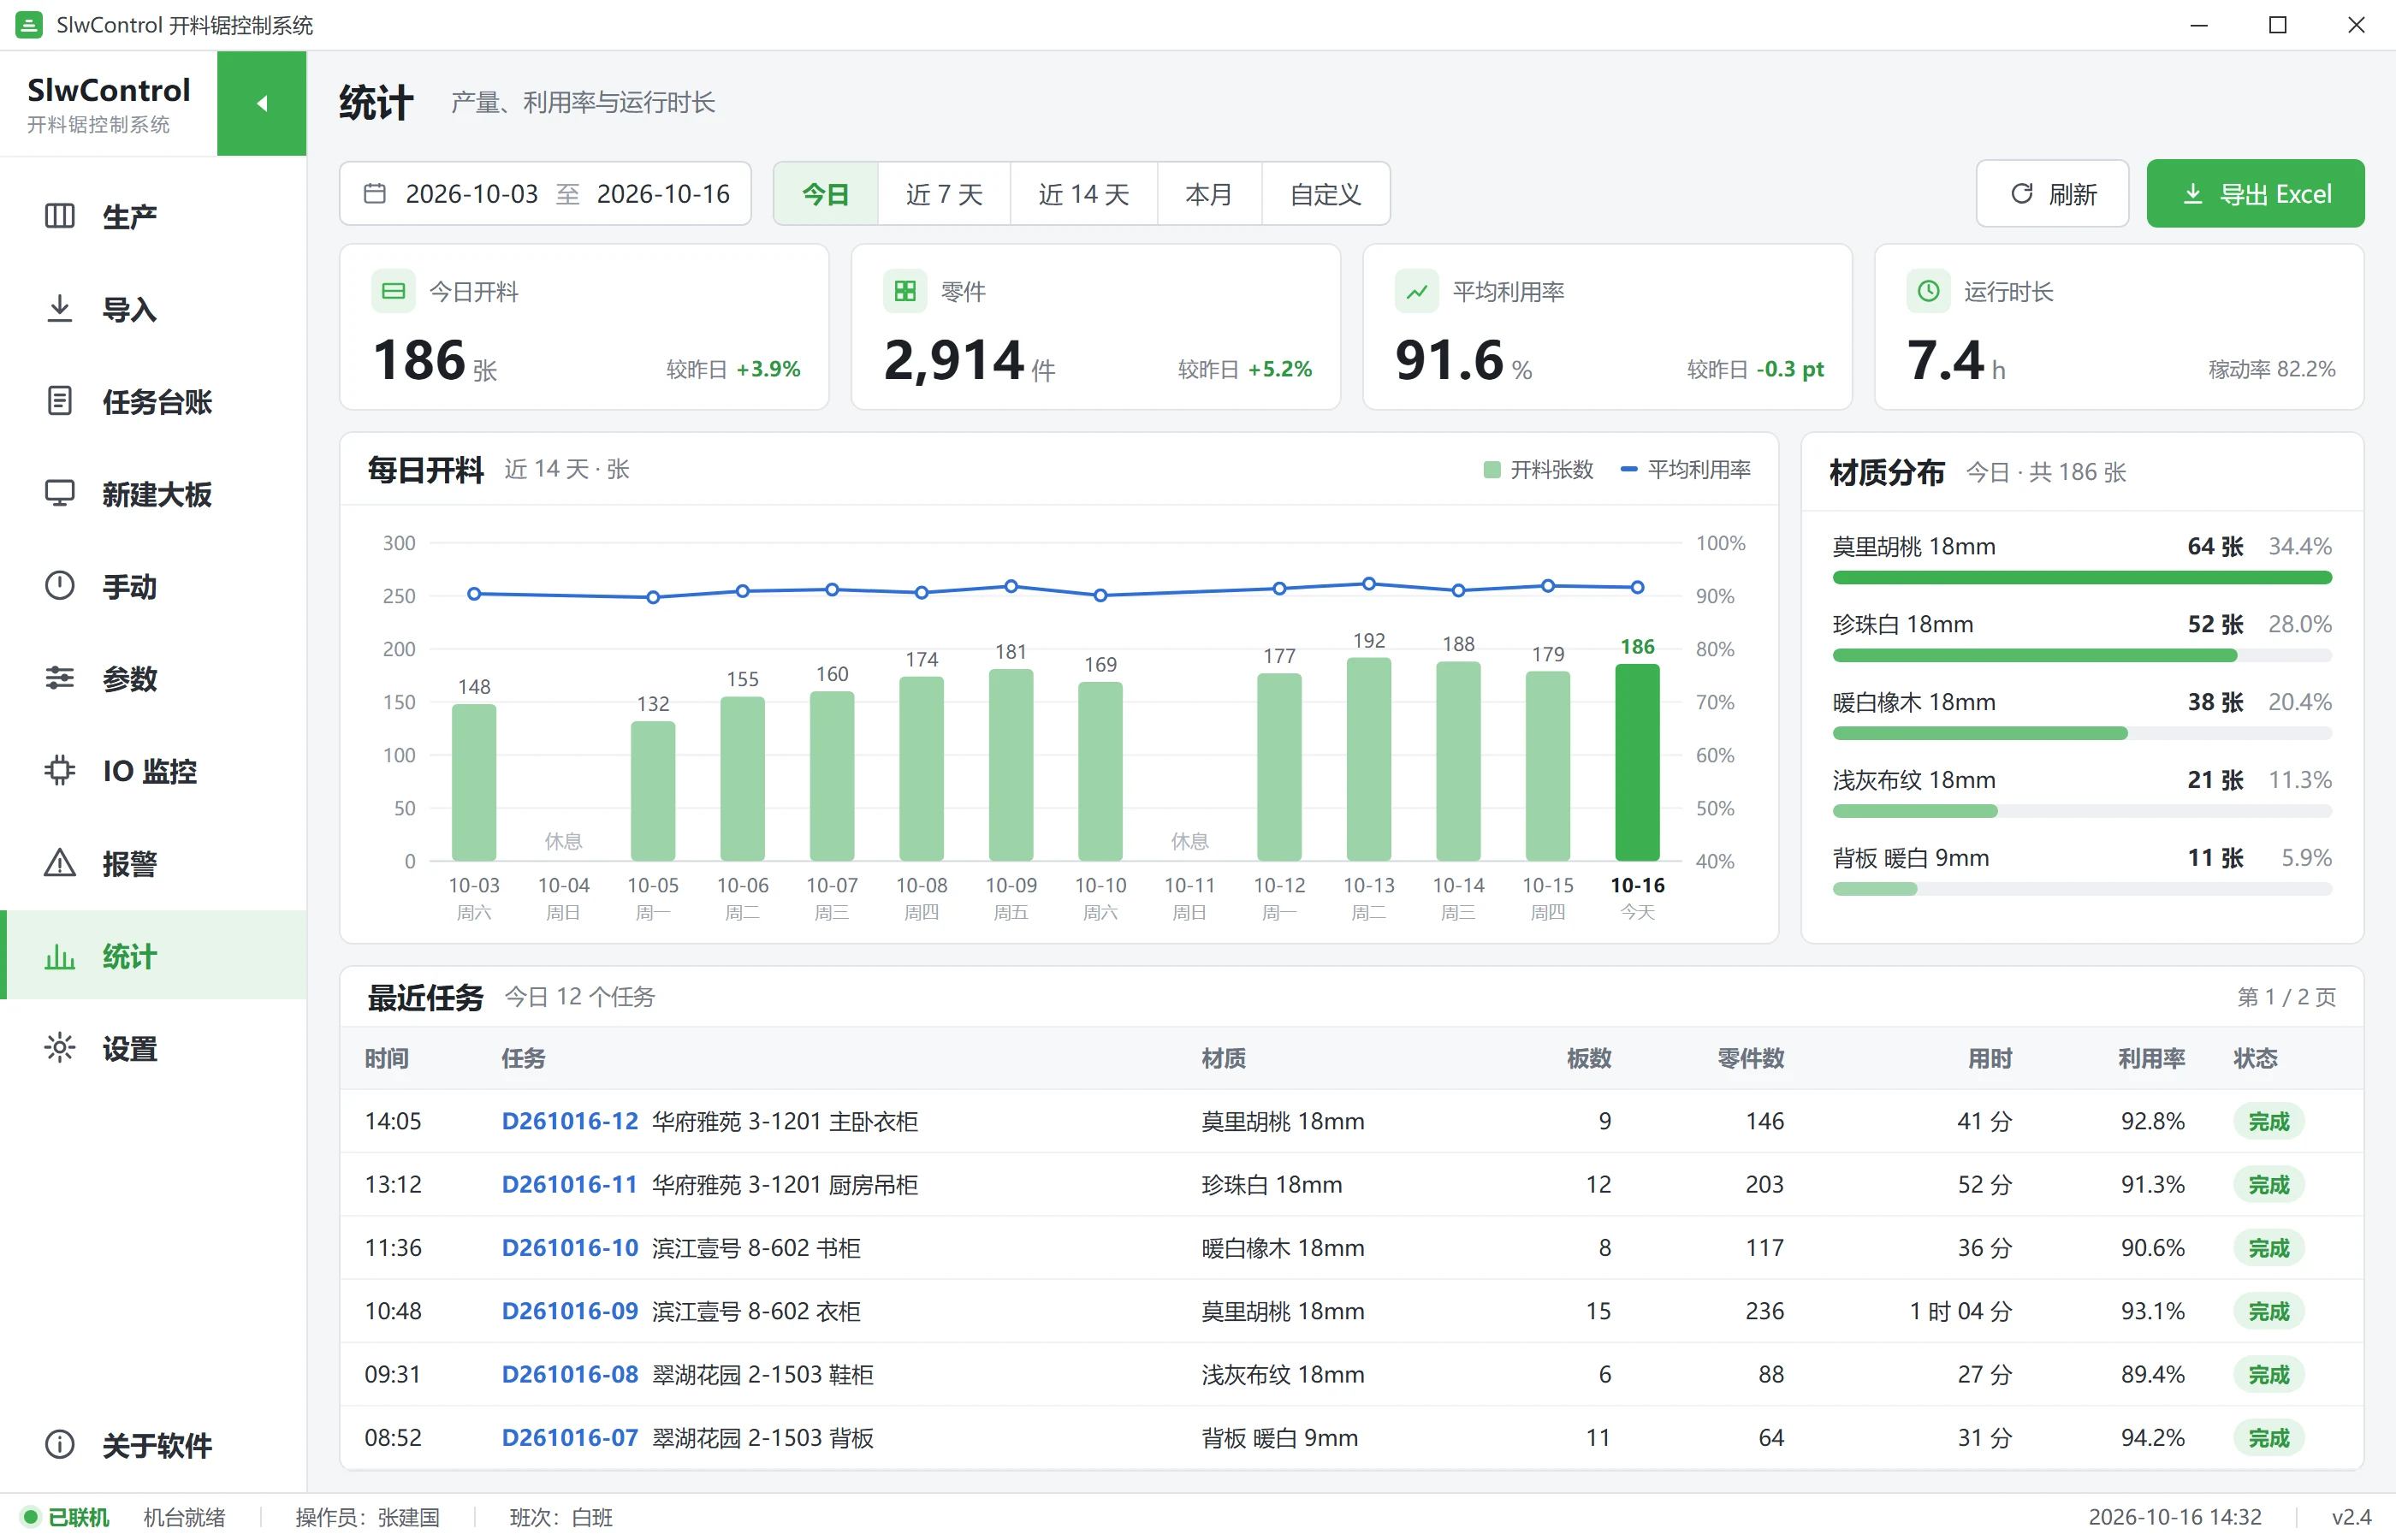The height and width of the screenshot is (1540, 2396).
Task: Open task link D261016-12
Action: (570, 1121)
